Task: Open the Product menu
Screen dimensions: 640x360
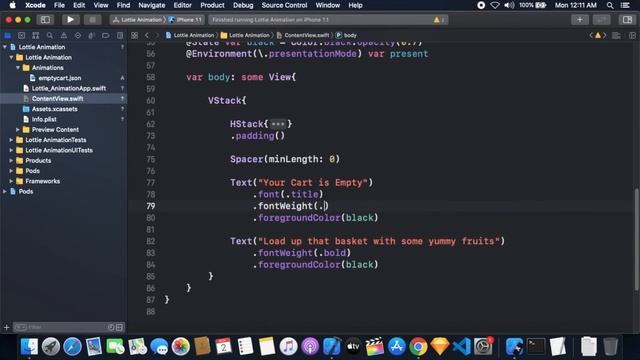Action: pyautogui.click(x=212, y=5)
